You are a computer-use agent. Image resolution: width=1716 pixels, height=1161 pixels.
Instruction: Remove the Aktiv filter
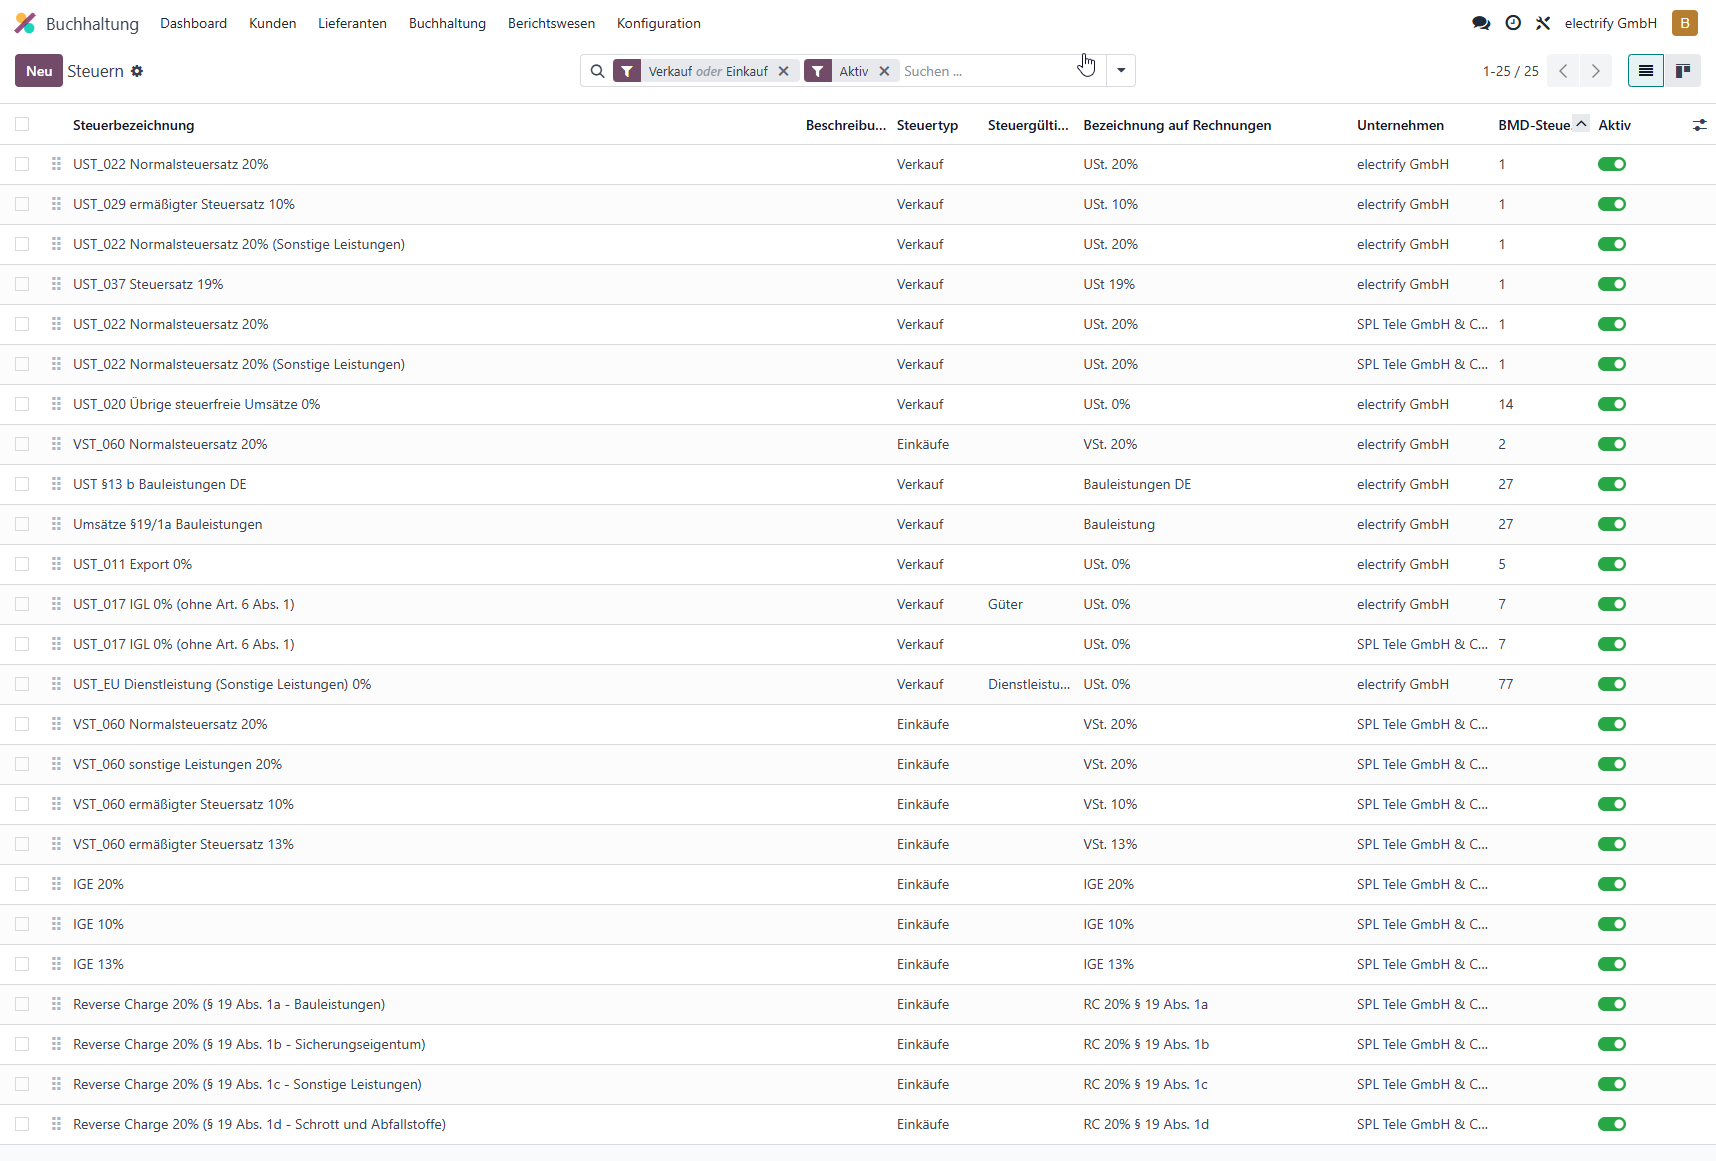point(884,71)
